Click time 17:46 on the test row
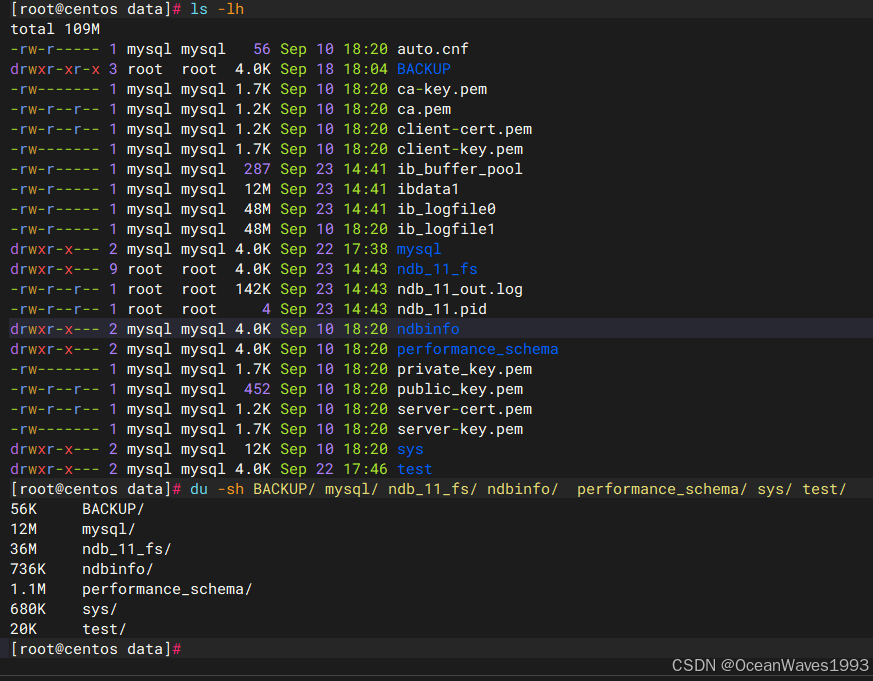This screenshot has width=873, height=681. (365, 469)
